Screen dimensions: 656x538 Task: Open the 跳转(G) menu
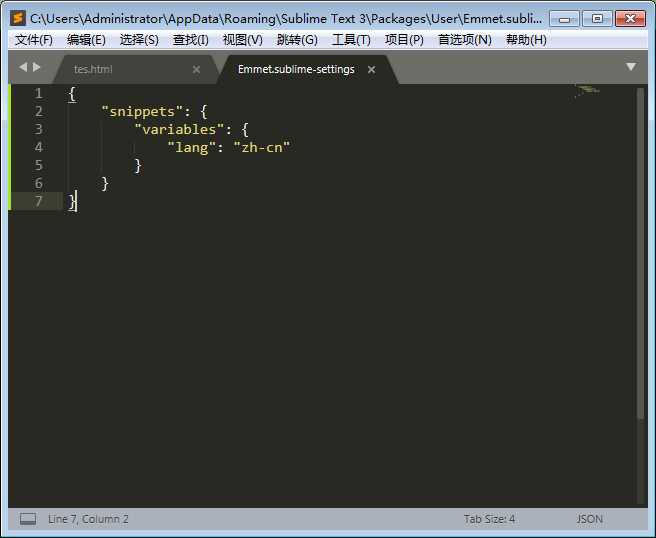point(297,40)
